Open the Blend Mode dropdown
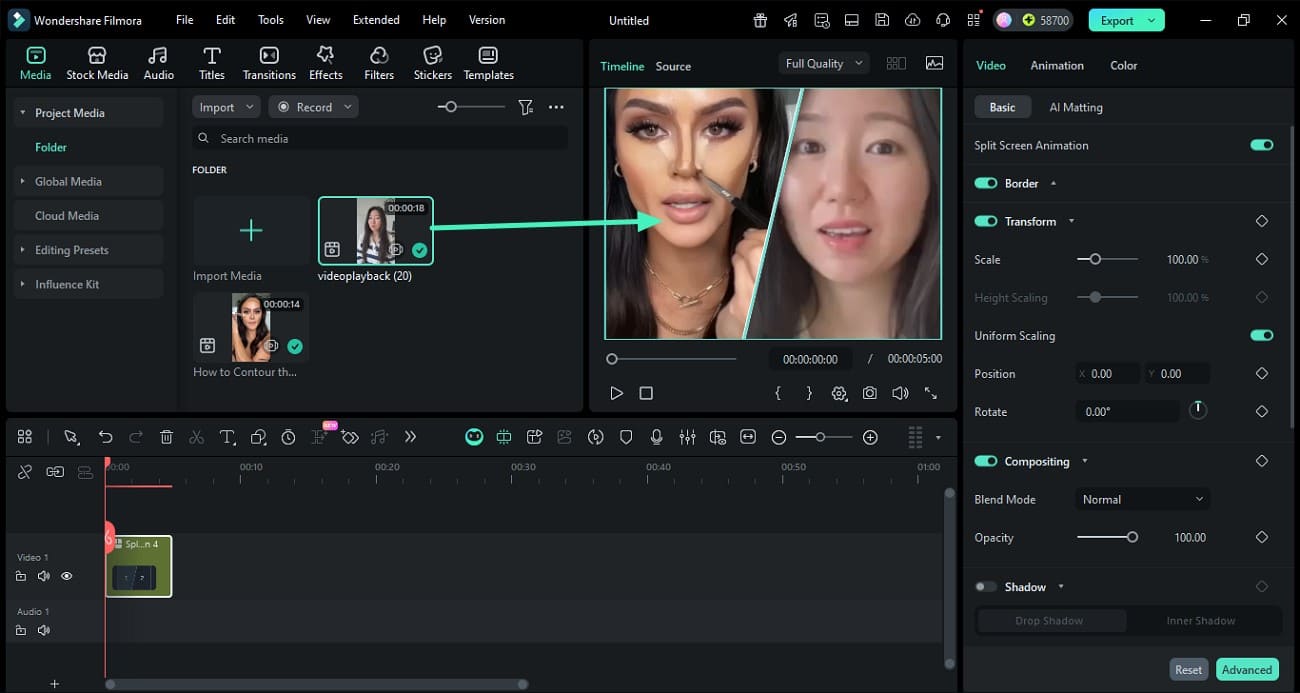The height and width of the screenshot is (693, 1300). tap(1141, 498)
